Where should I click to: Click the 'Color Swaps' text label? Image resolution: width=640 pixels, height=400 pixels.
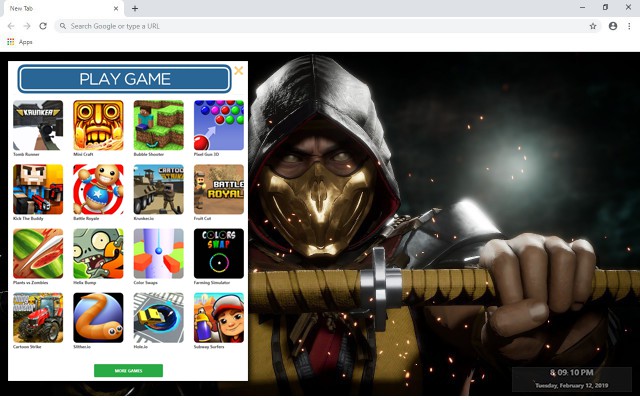[x=146, y=282]
